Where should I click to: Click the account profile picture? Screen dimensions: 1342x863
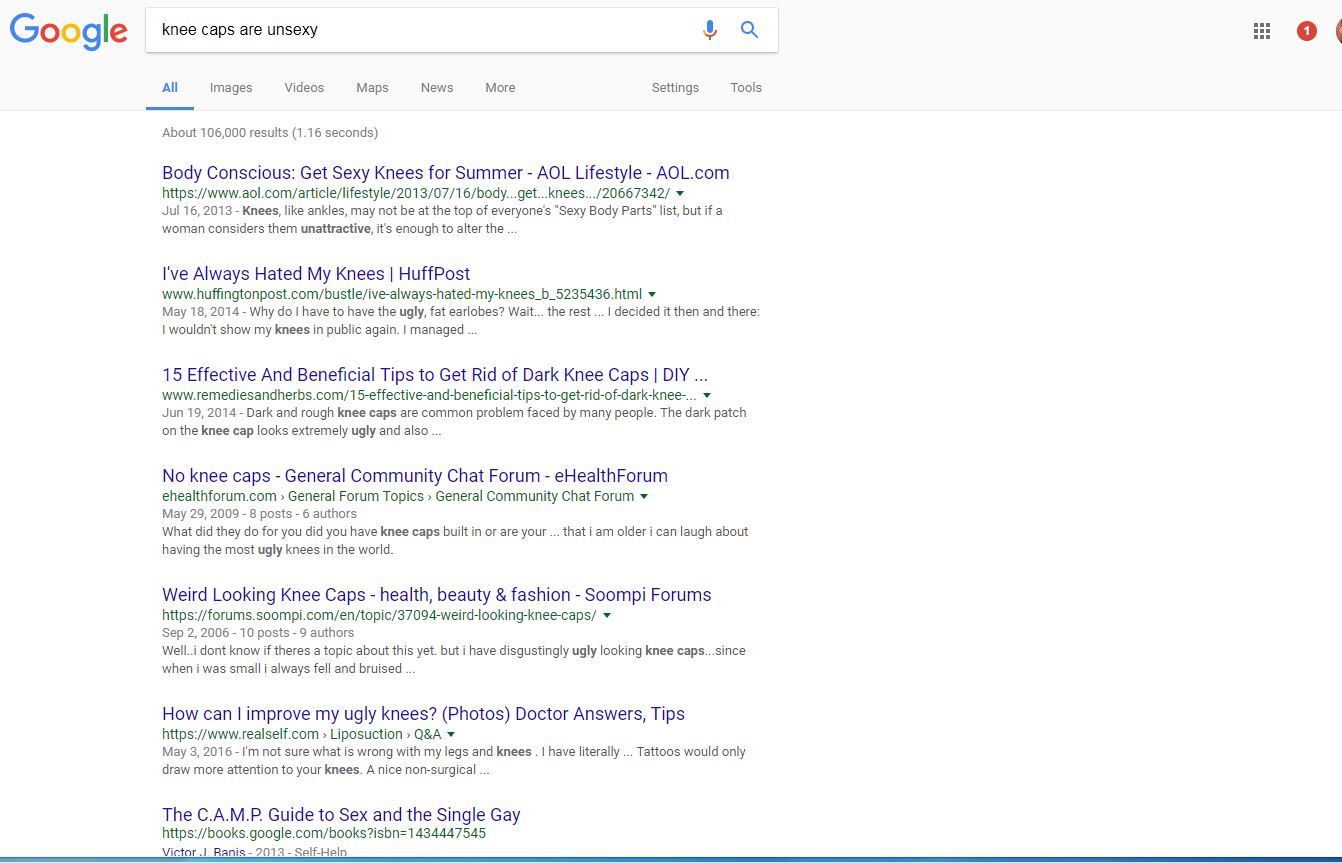coord(1337,31)
